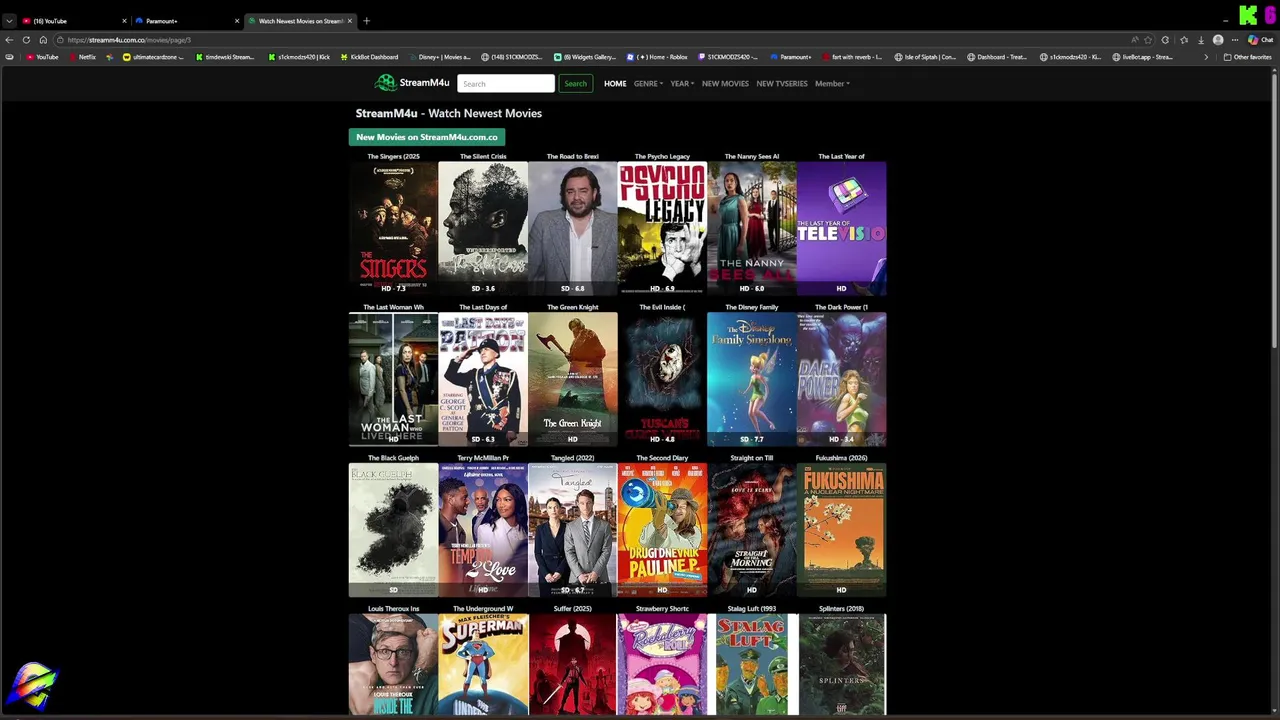Viewport: 1280px width, 720px height.
Task: Open the ultimatecardzone bookmark
Action: [x=153, y=57]
